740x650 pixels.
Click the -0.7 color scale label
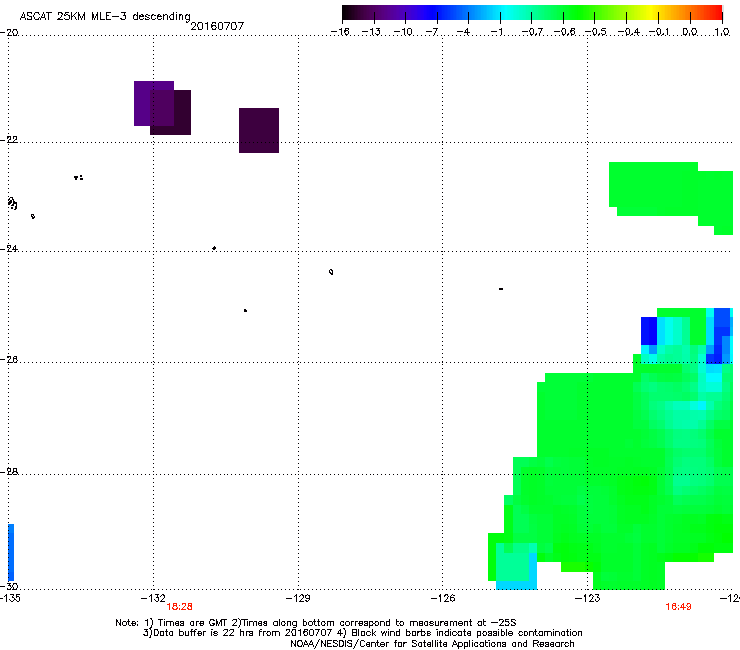pyautogui.click(x=532, y=32)
